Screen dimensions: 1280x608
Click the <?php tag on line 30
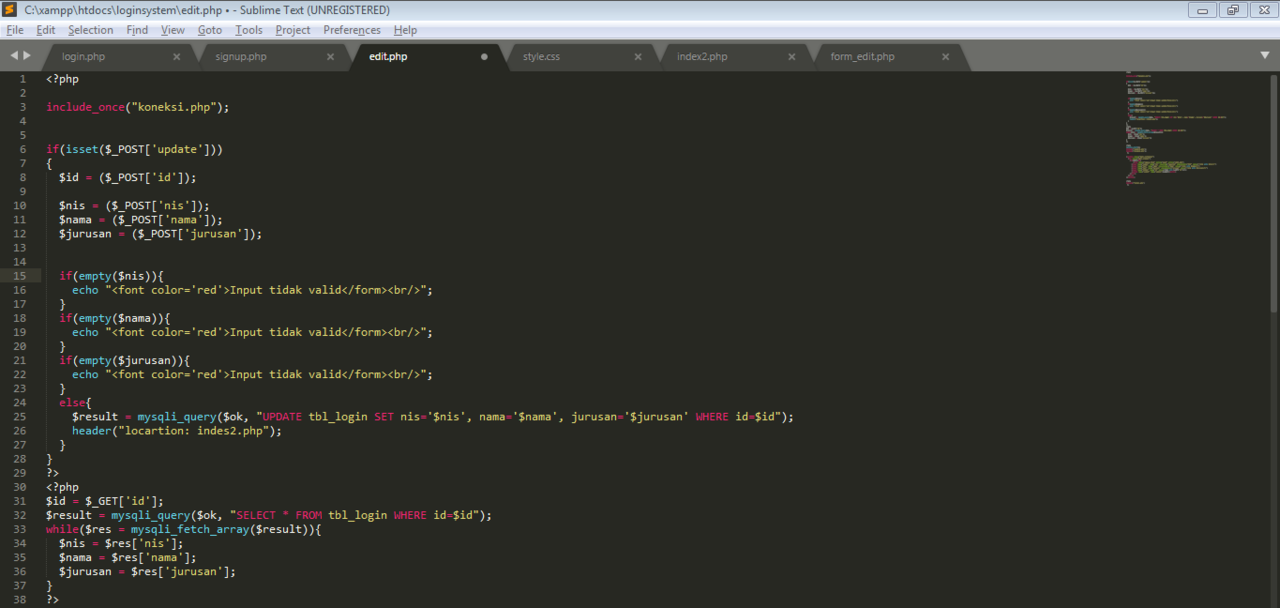[x=62, y=487]
